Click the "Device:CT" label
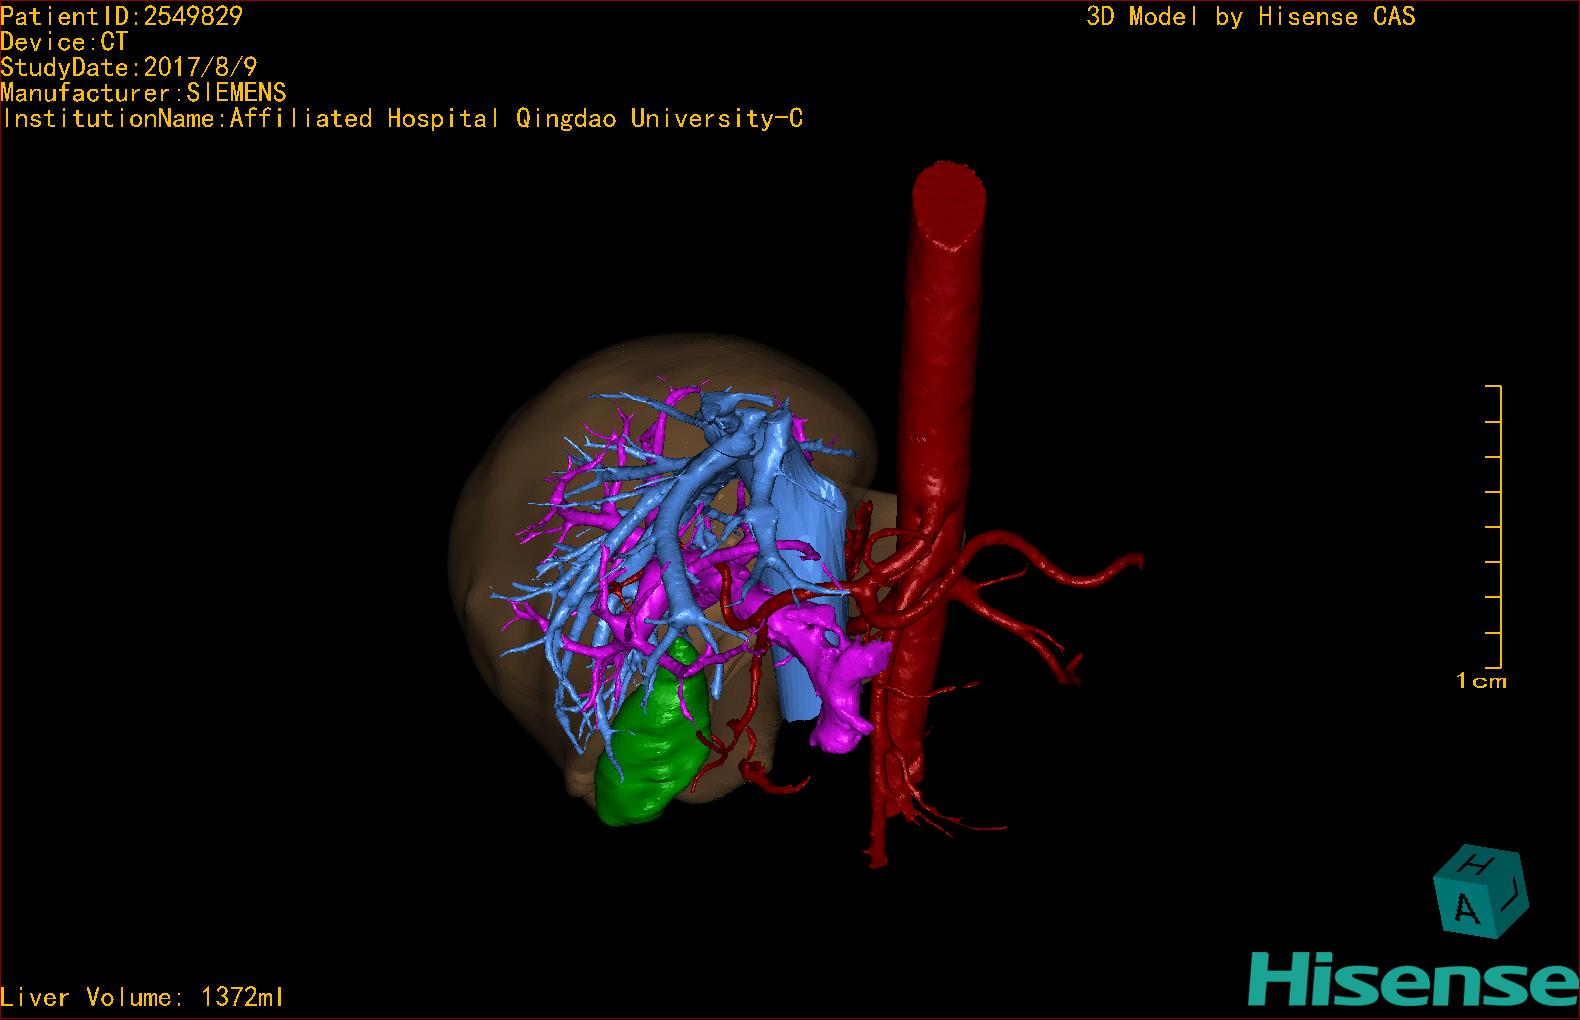This screenshot has width=1580, height=1020. point(64,42)
